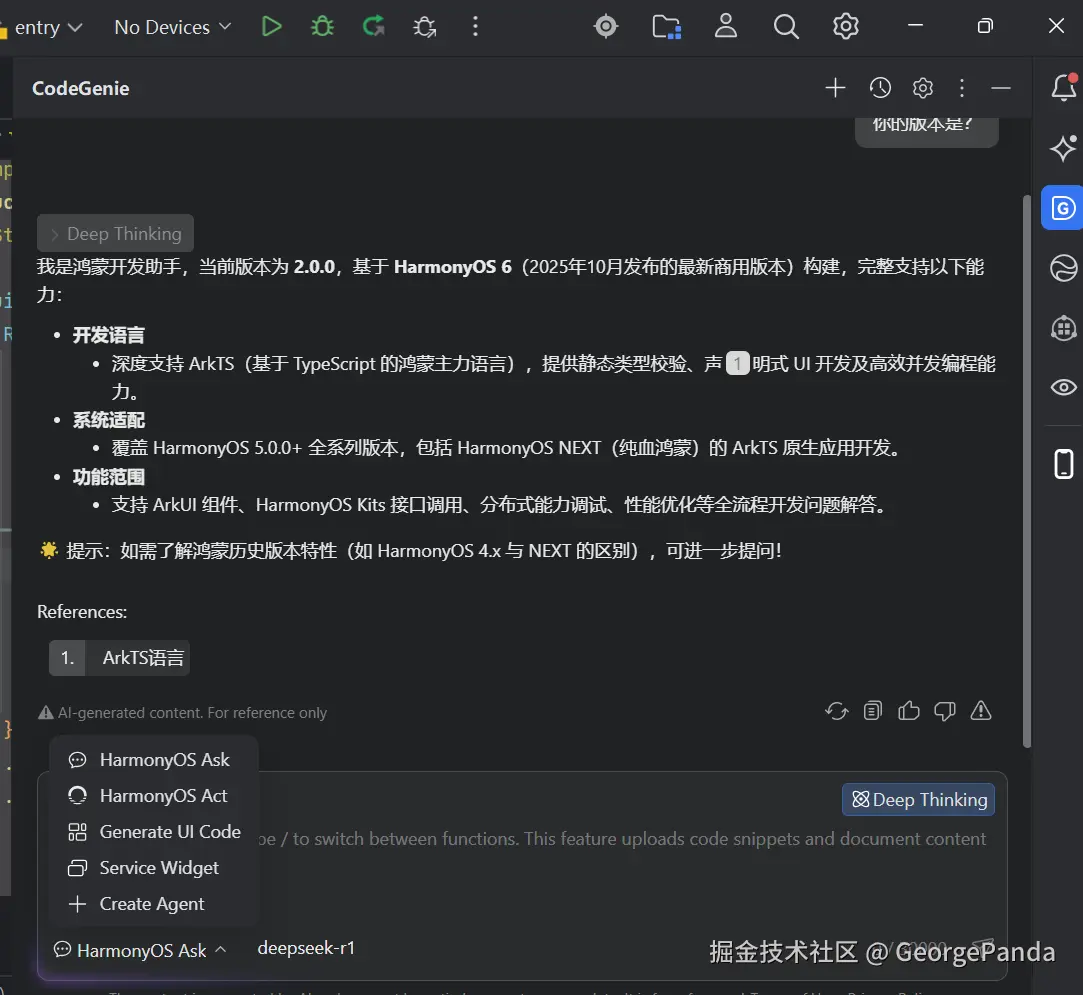Open the HarmonyOS Ask mode dropdown

coord(140,949)
